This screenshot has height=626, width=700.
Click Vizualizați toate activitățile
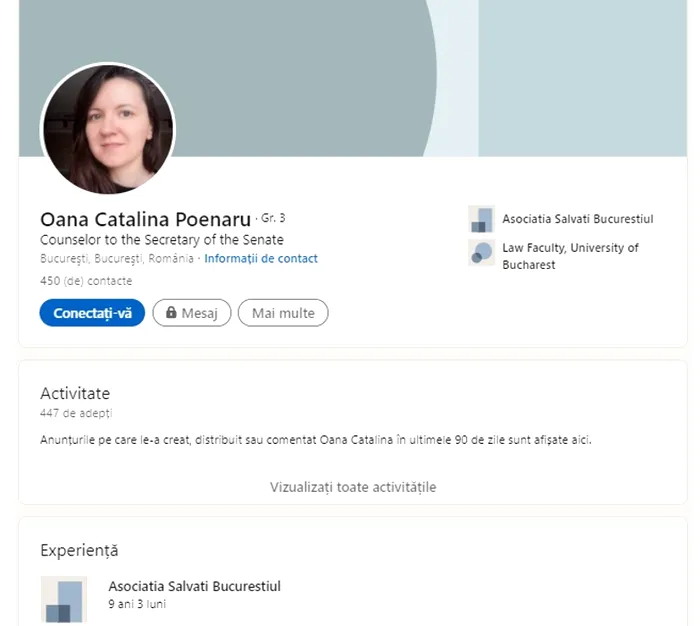point(353,487)
